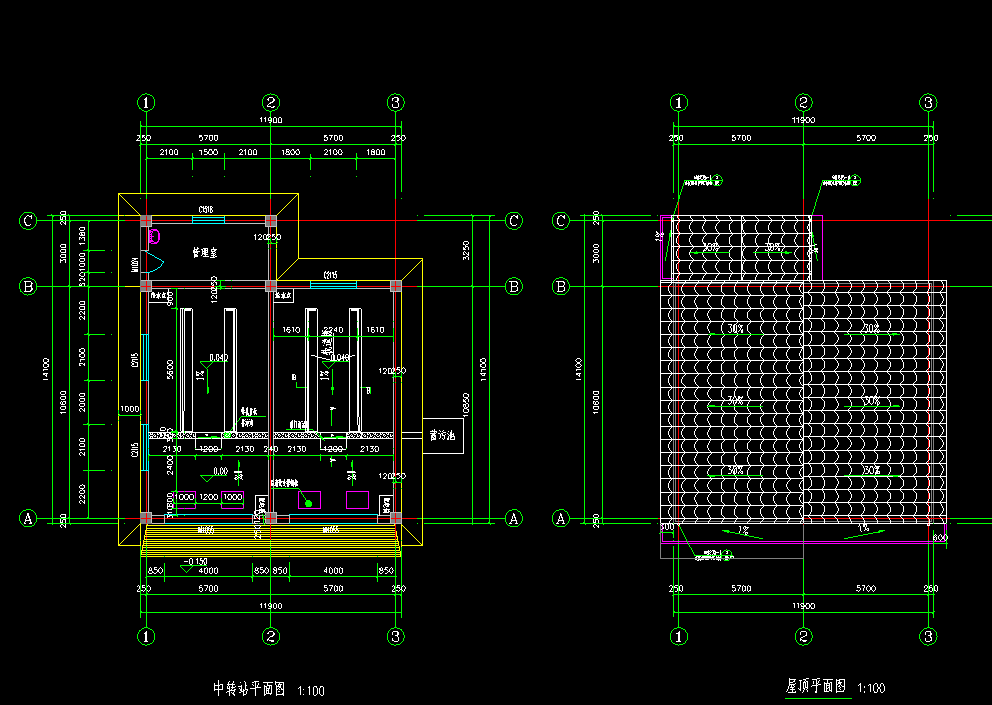
Task: Click the green dot inside the magenta box
Action: tap(309, 501)
